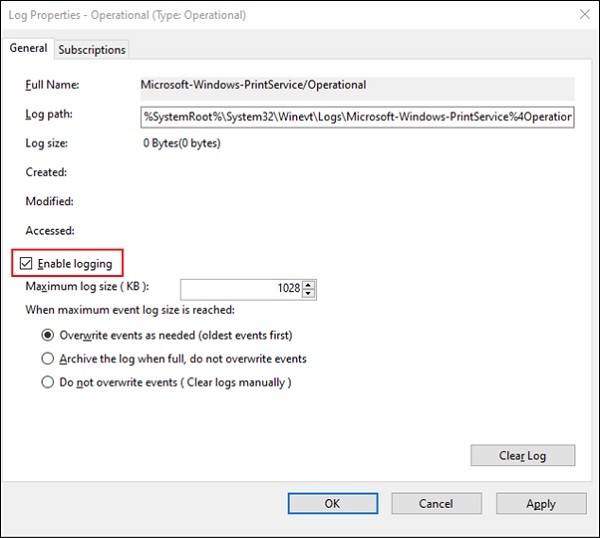
Task: Apply the log property changes
Action: pyautogui.click(x=541, y=503)
